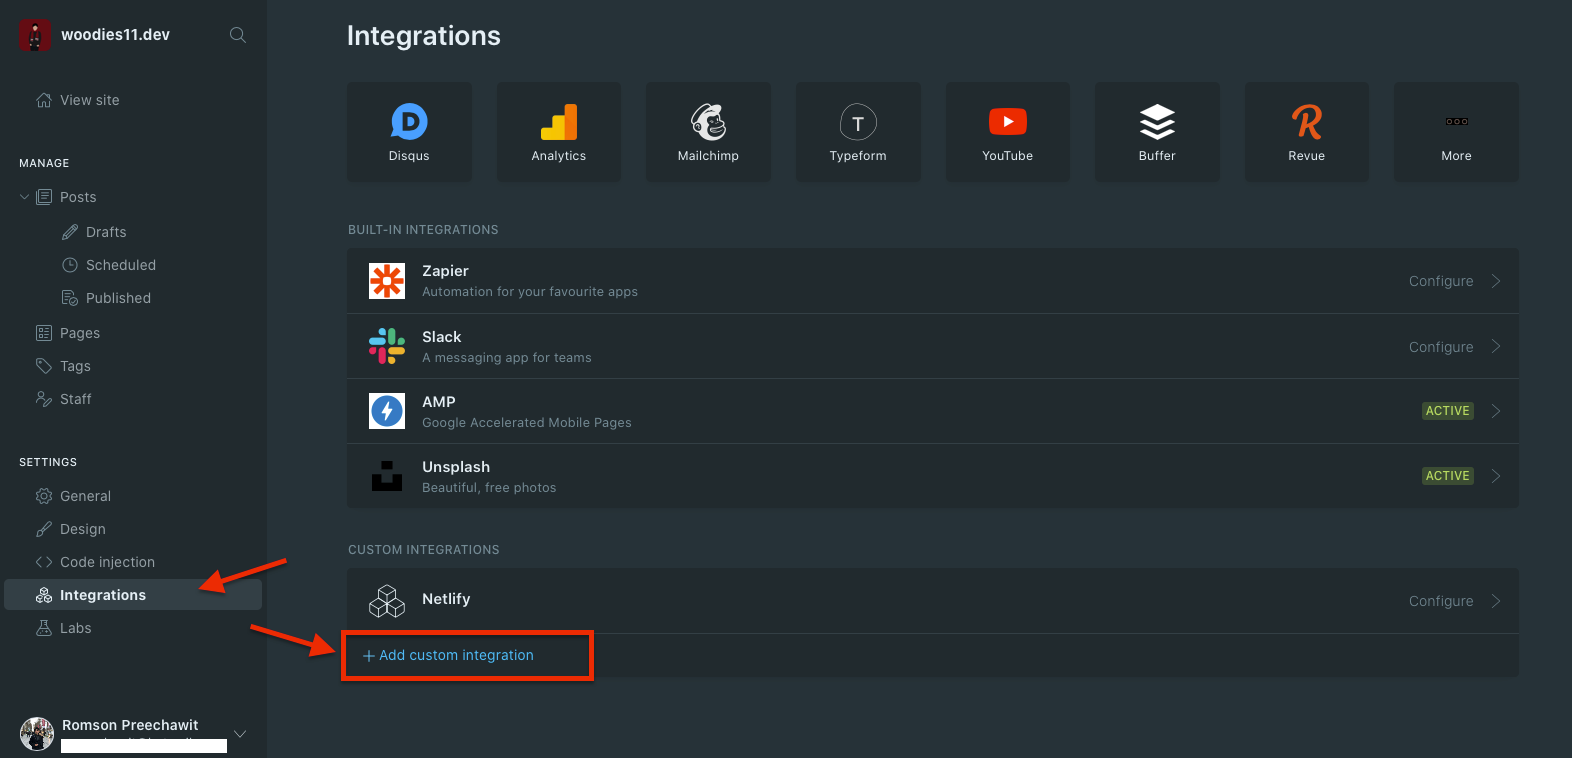
Task: Open the Published posts list
Action: point(118,298)
